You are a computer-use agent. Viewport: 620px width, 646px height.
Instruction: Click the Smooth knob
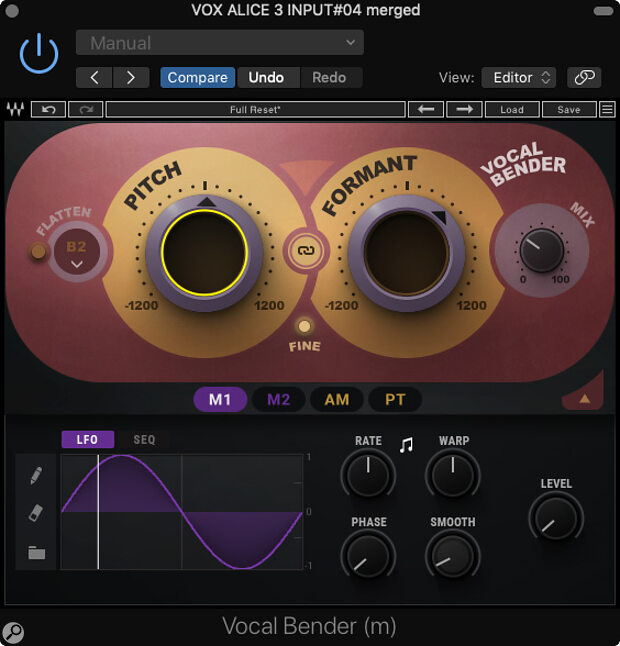click(453, 556)
